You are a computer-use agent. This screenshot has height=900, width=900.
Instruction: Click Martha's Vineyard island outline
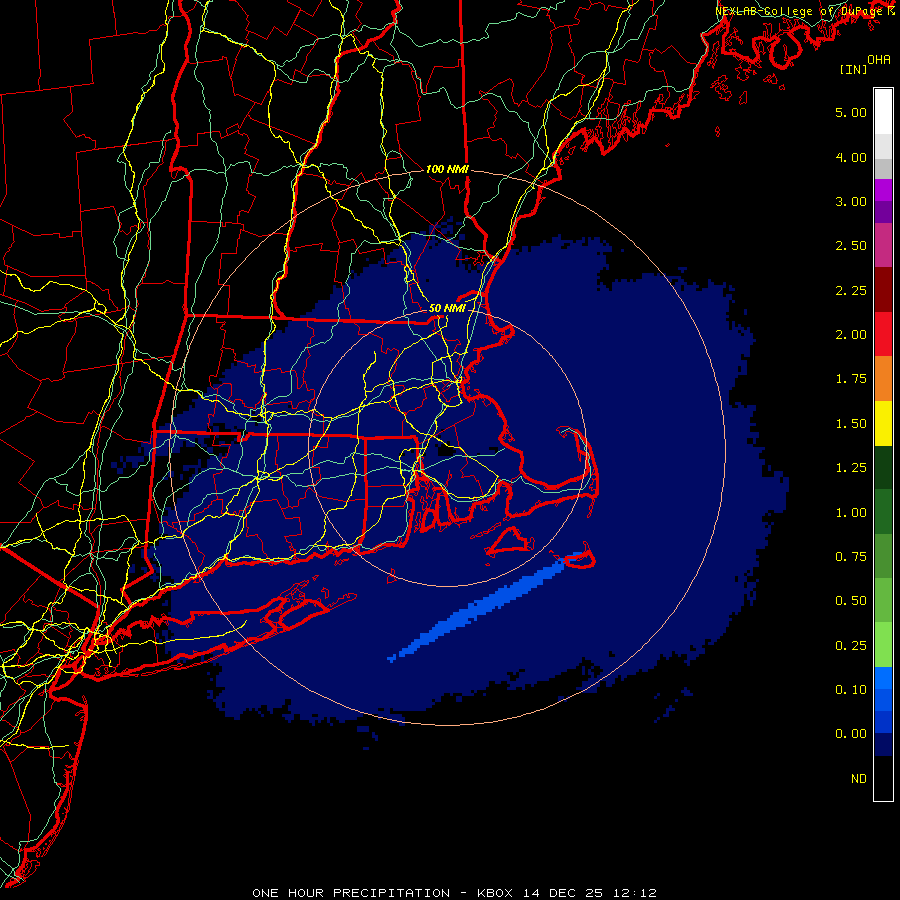510,541
